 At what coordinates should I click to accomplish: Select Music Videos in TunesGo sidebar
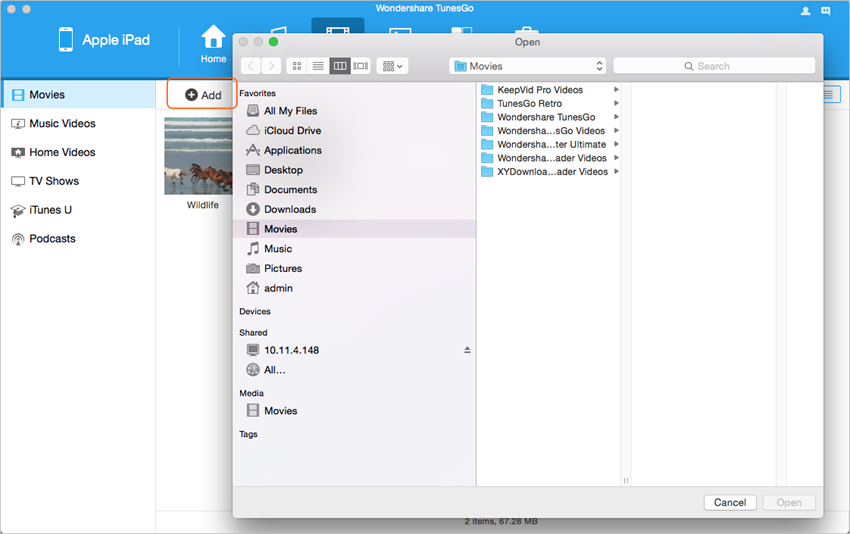(x=62, y=124)
